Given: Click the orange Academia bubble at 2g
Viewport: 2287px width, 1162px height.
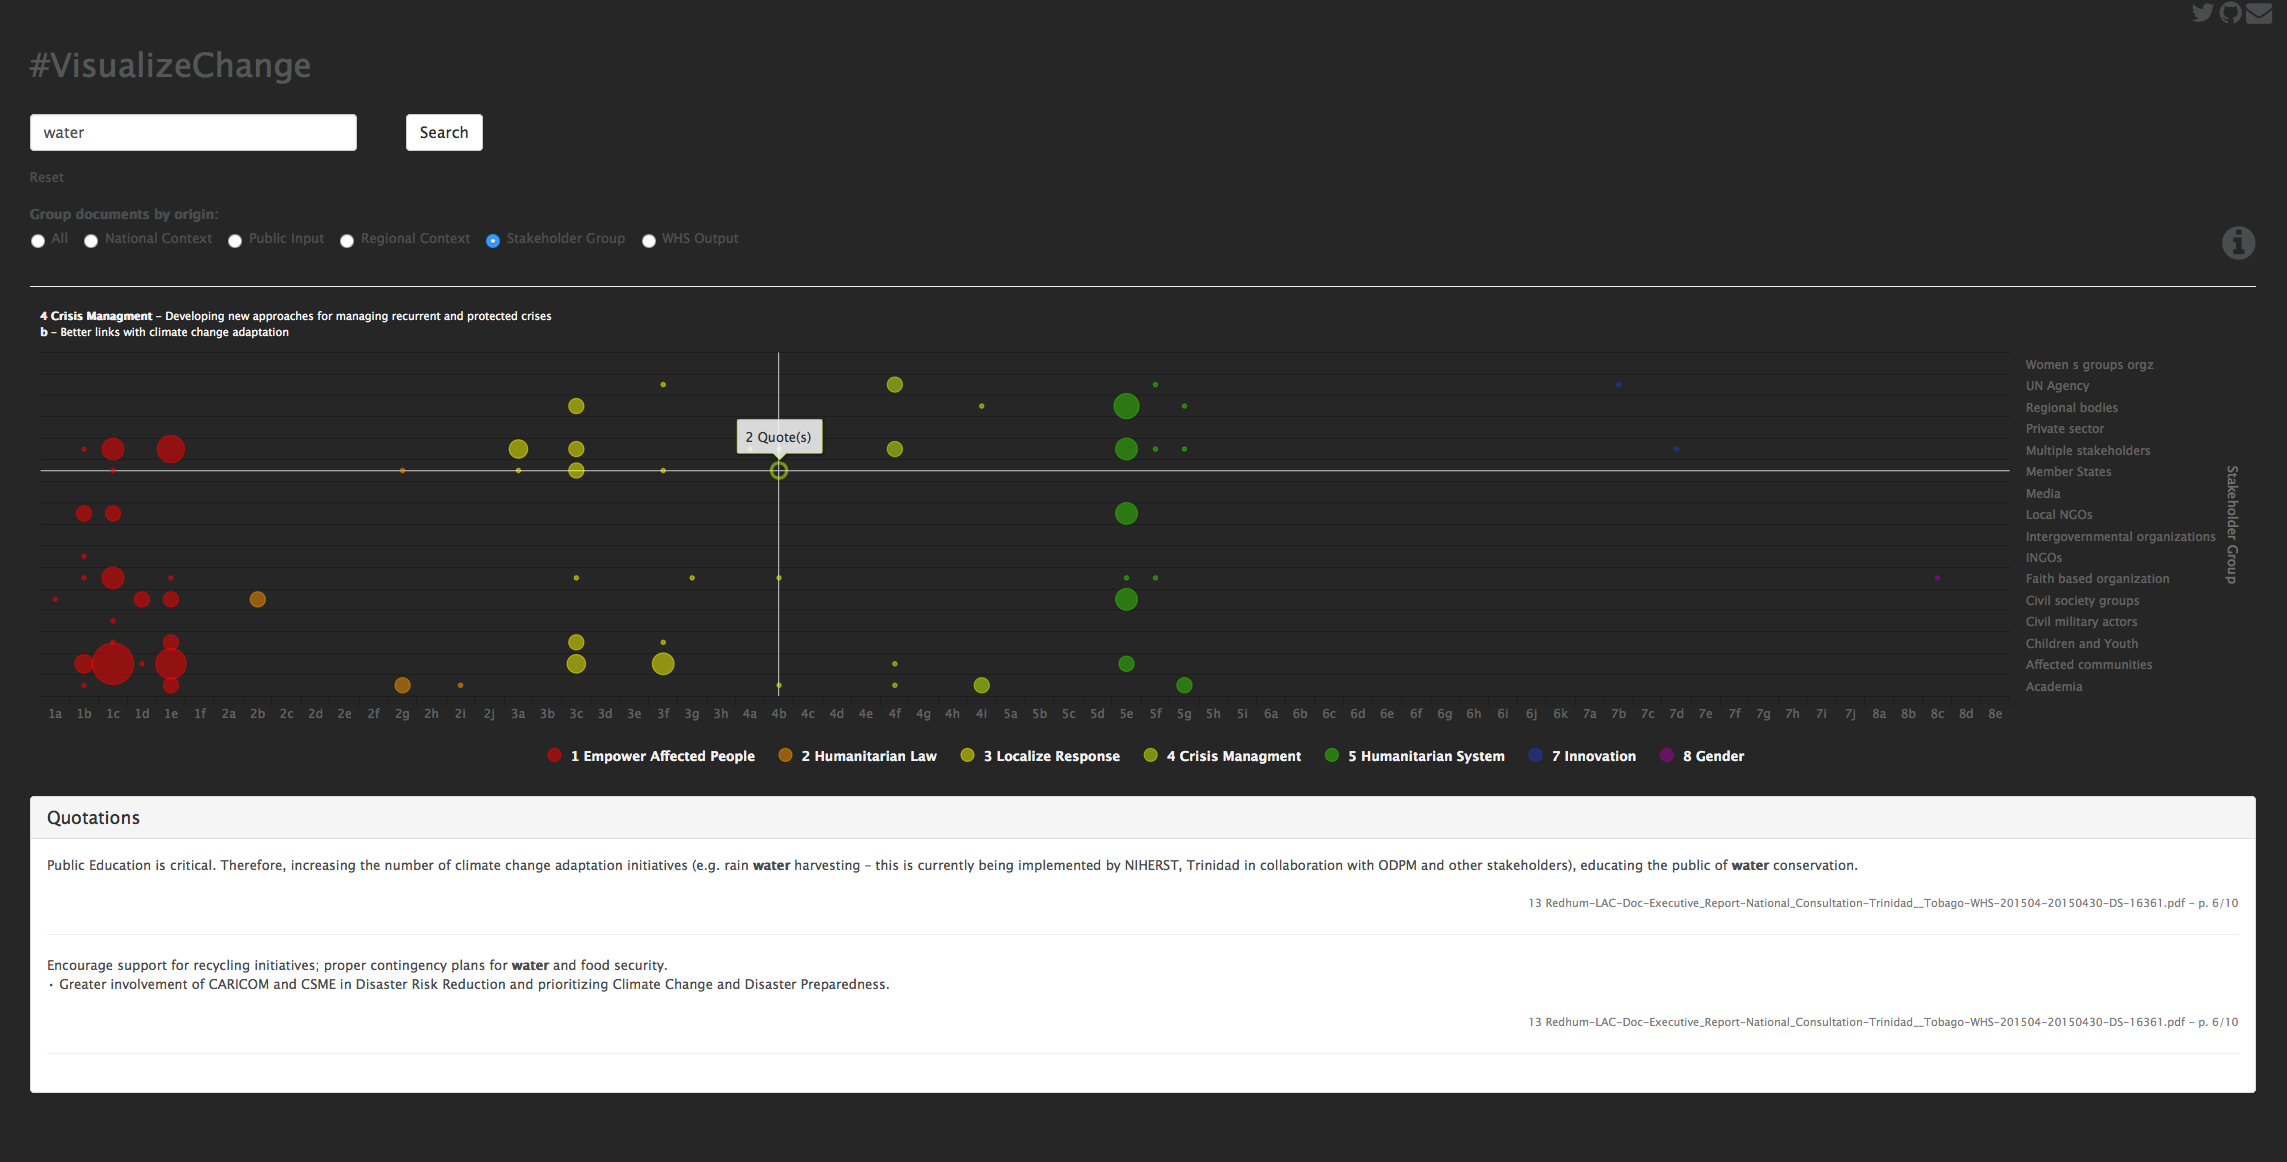Looking at the screenshot, I should (x=402, y=685).
